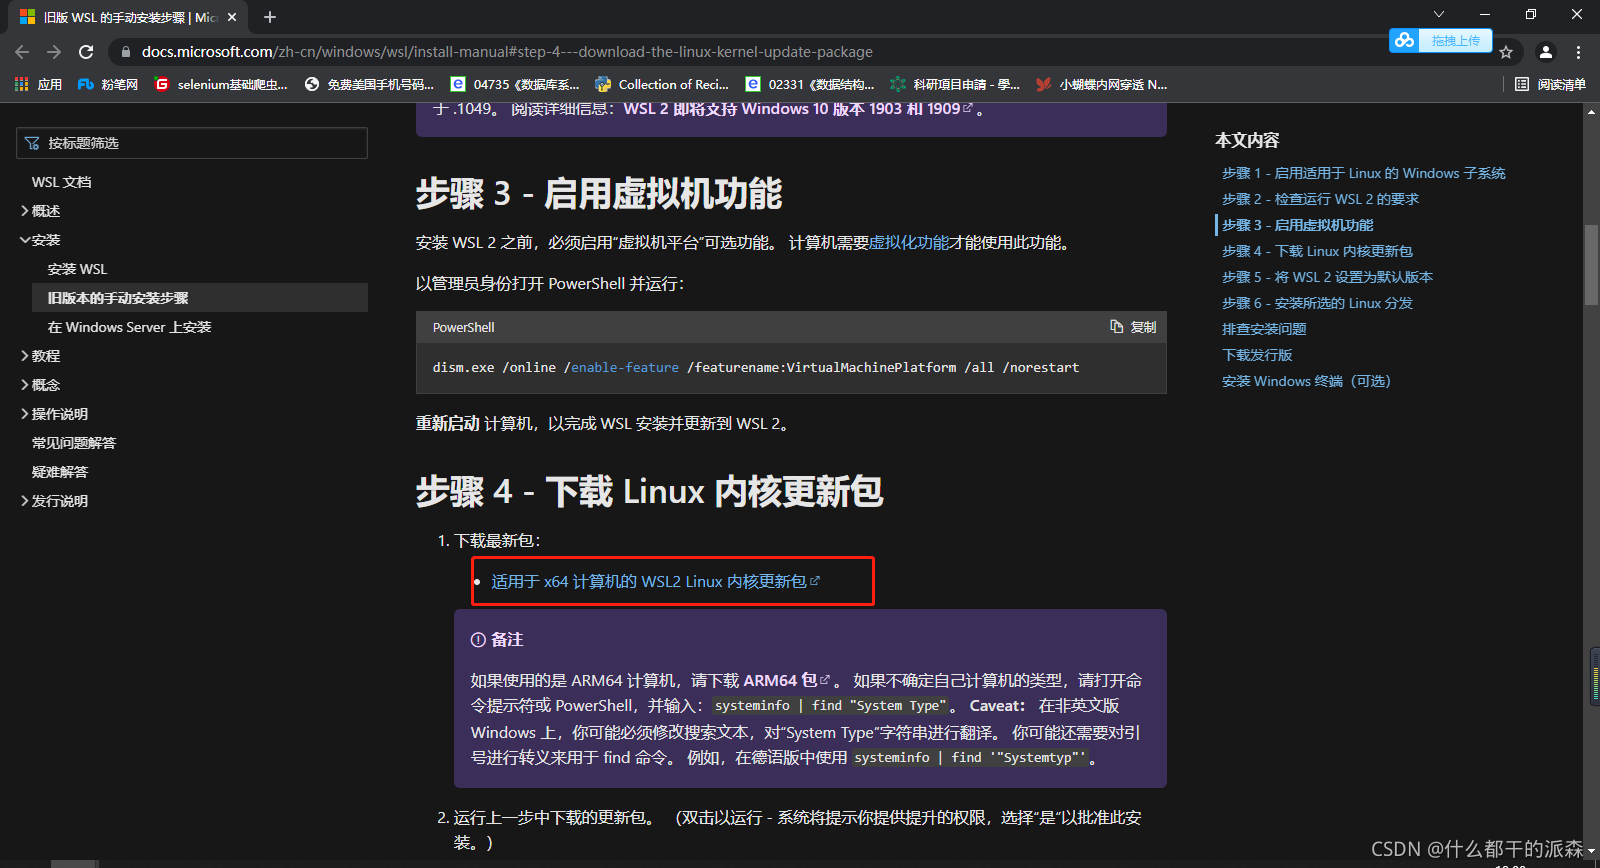Viewport: 1600px width, 868px height.
Task: Open the 科研项目申请 bookmark
Action: [x=955, y=84]
